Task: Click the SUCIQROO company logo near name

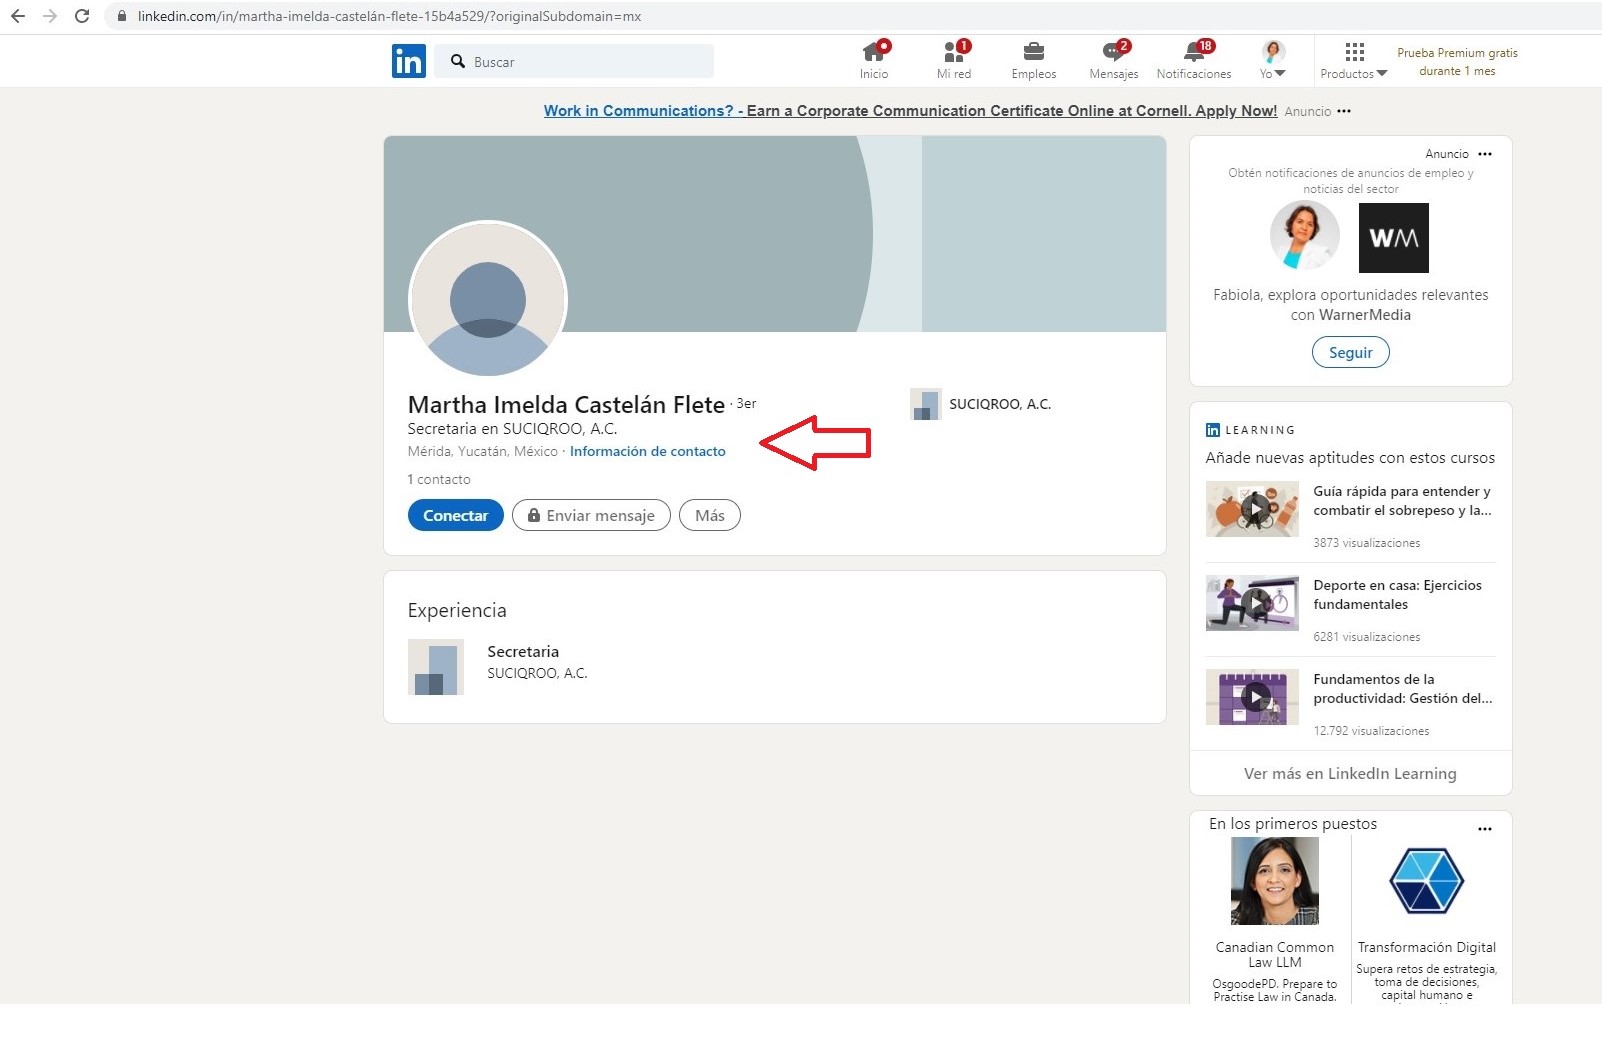Action: point(926,404)
